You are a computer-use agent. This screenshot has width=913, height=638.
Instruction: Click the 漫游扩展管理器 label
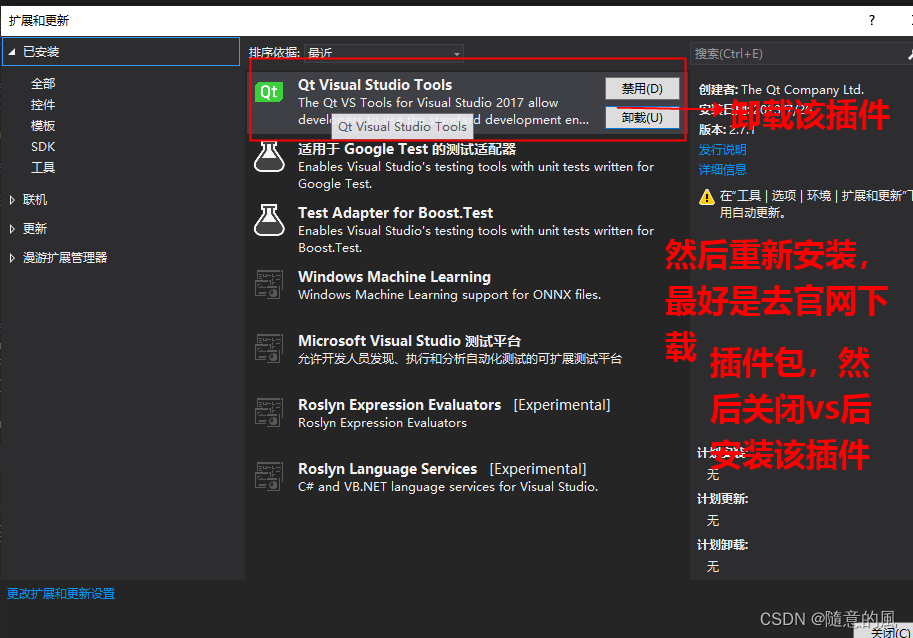click(x=65, y=258)
